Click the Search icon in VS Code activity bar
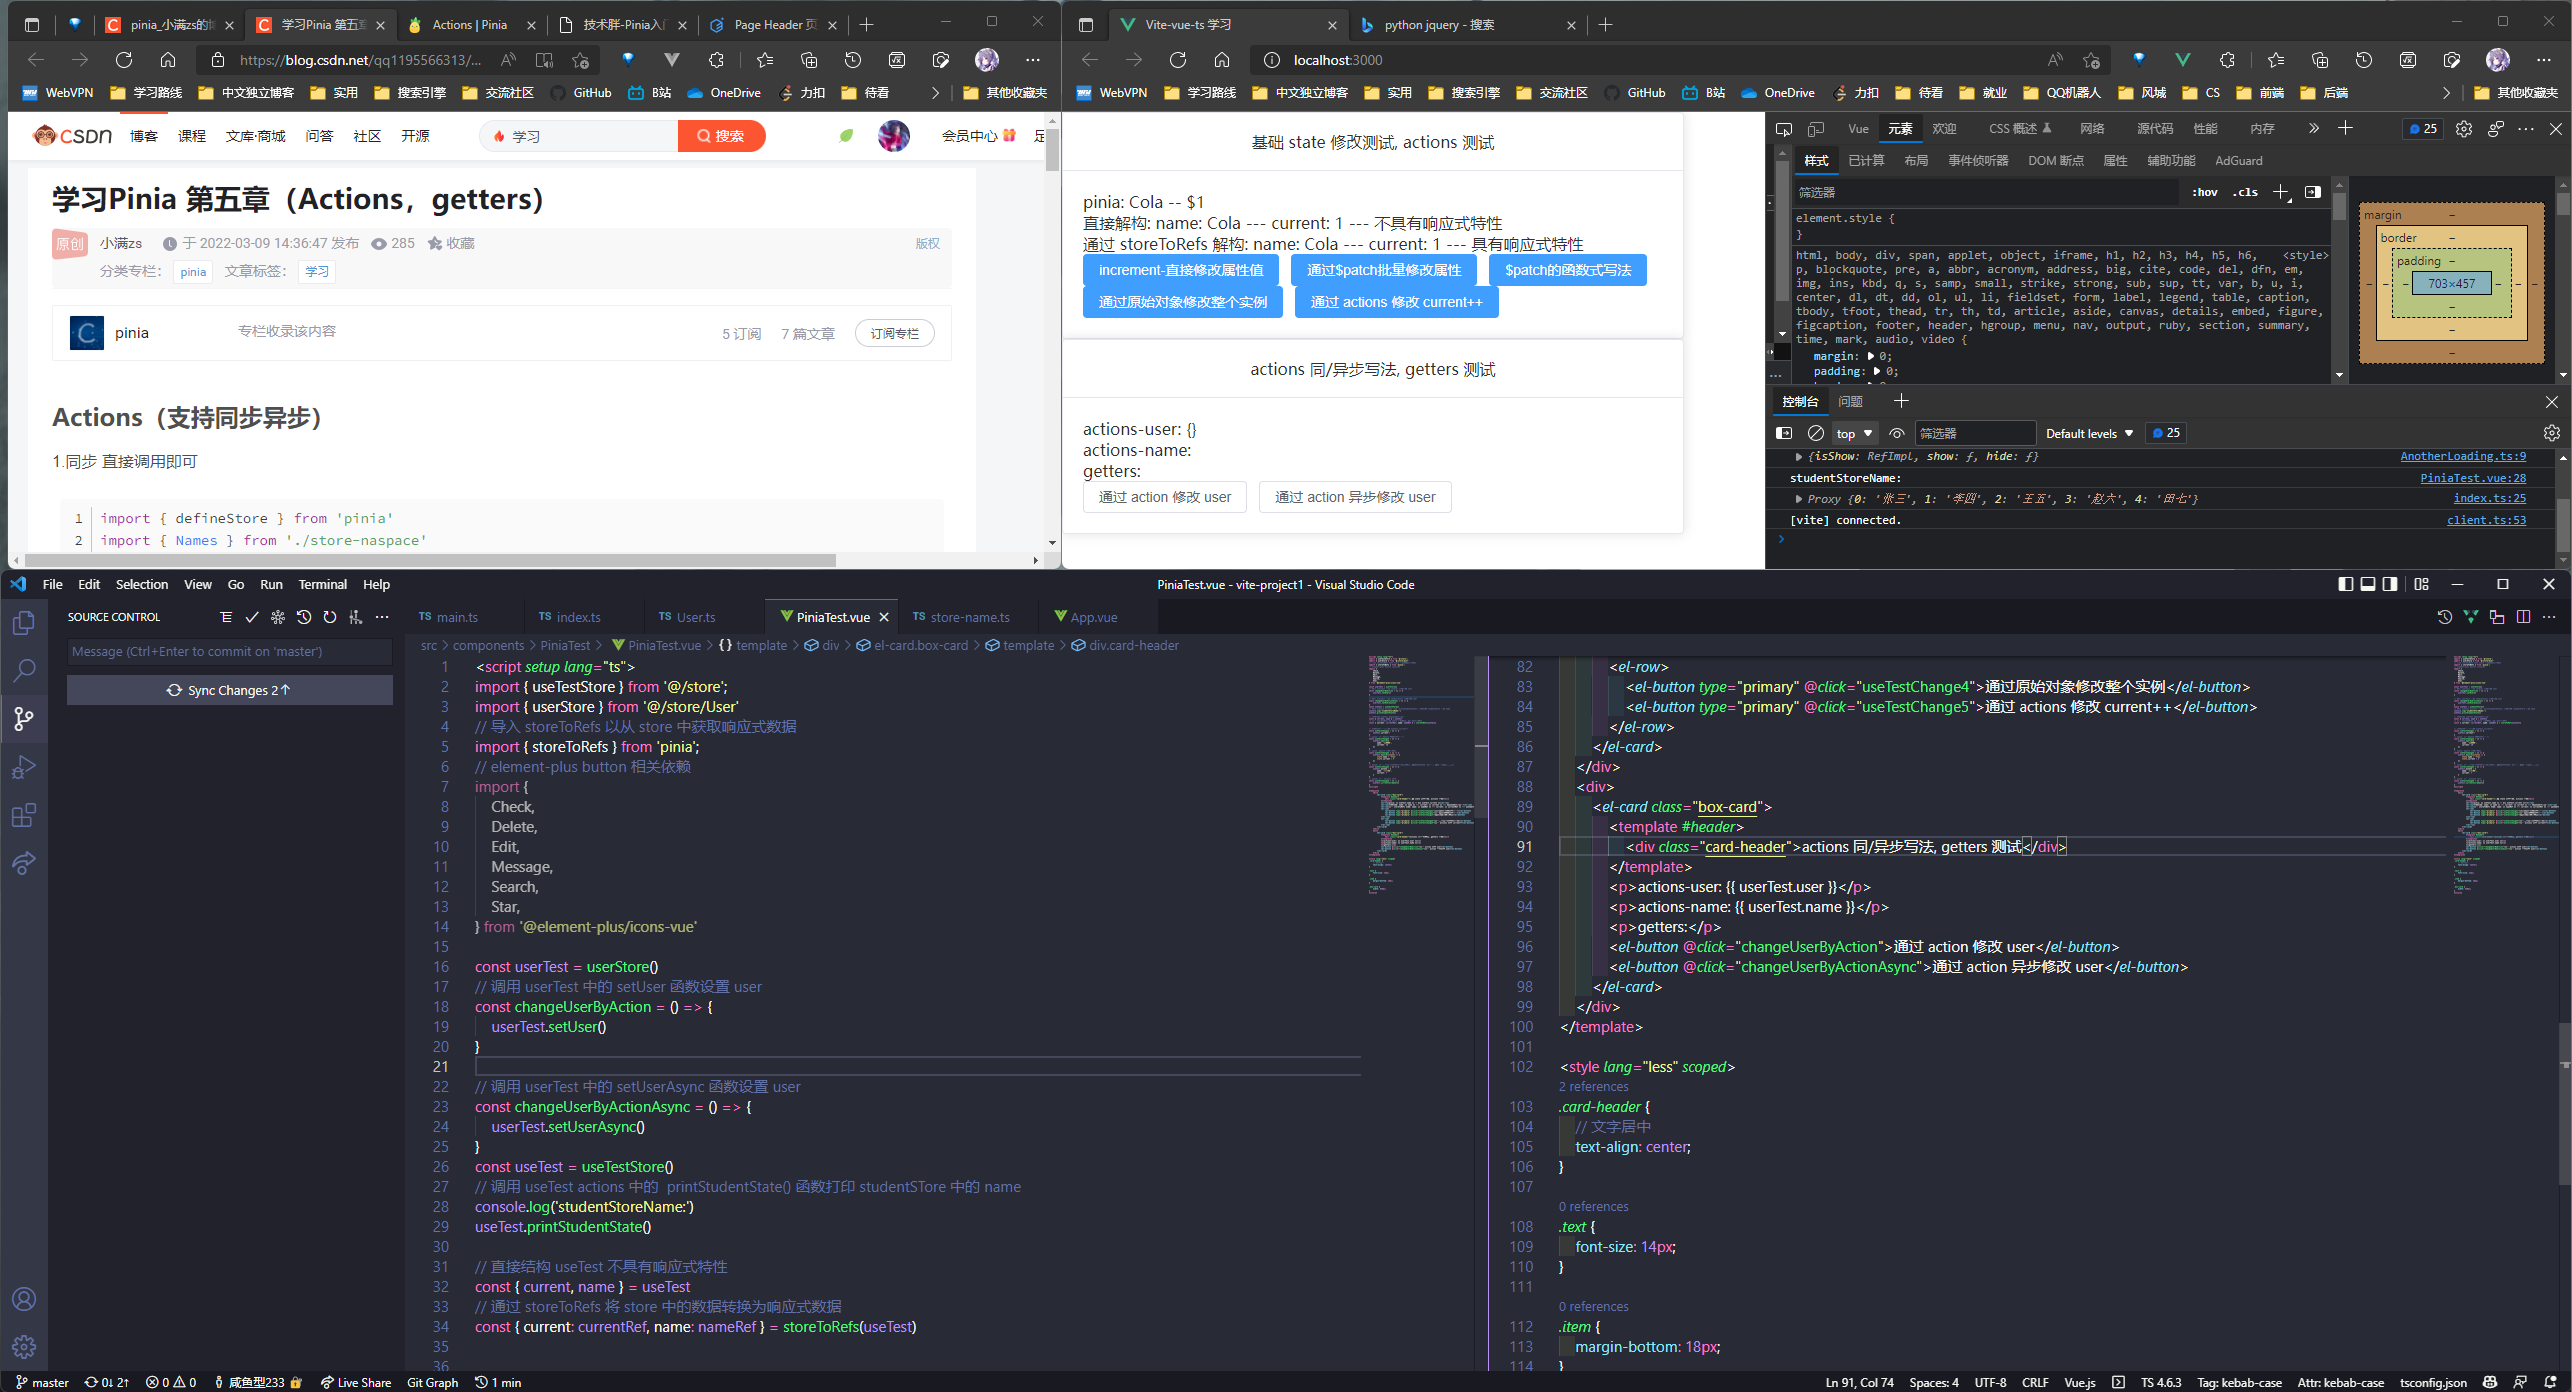This screenshot has height=1392, width=2572. 24,675
